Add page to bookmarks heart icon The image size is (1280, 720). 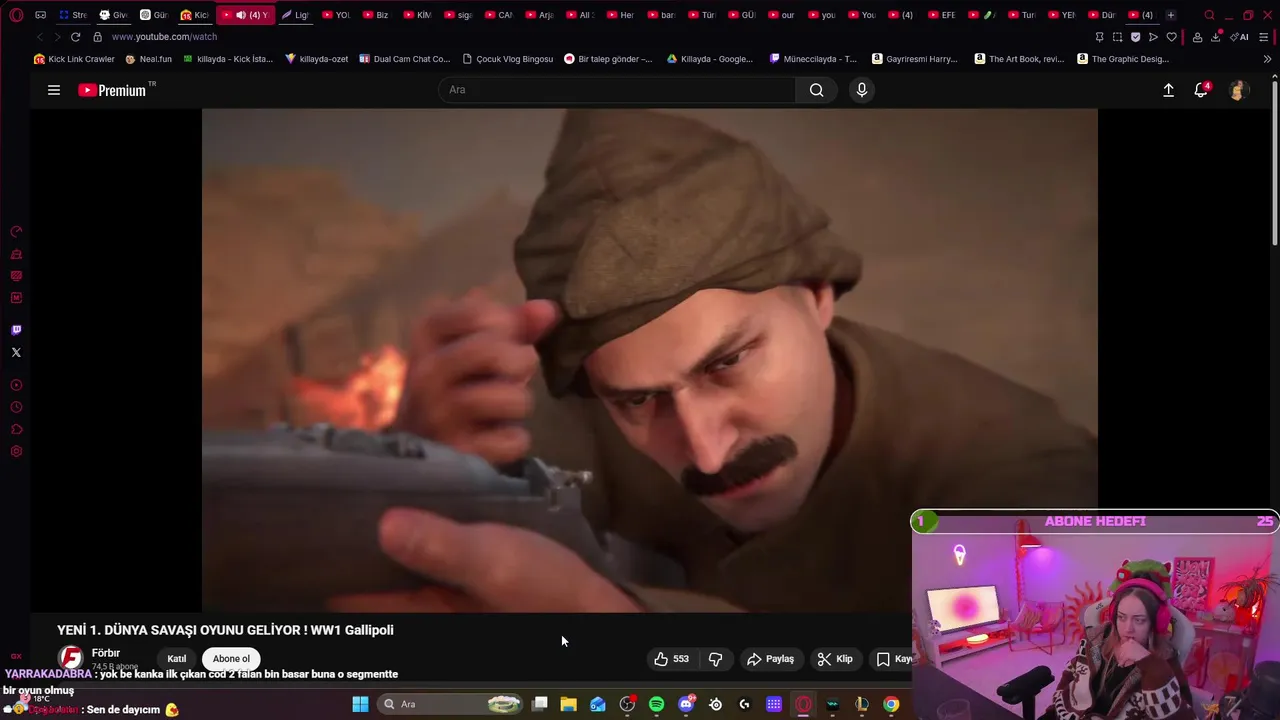(x=1171, y=37)
